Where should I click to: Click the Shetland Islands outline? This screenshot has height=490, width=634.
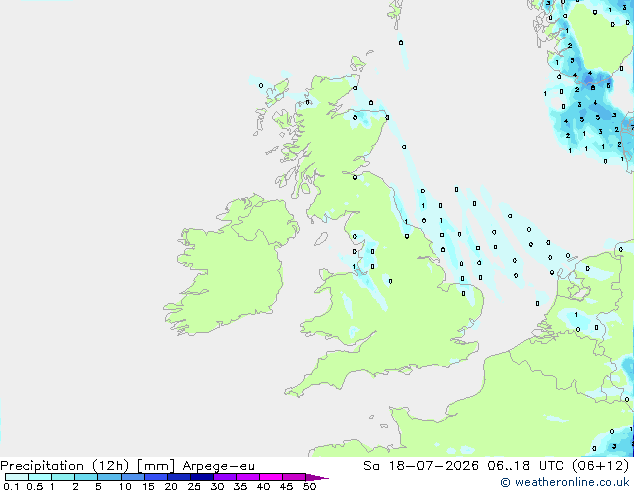[396, 13]
